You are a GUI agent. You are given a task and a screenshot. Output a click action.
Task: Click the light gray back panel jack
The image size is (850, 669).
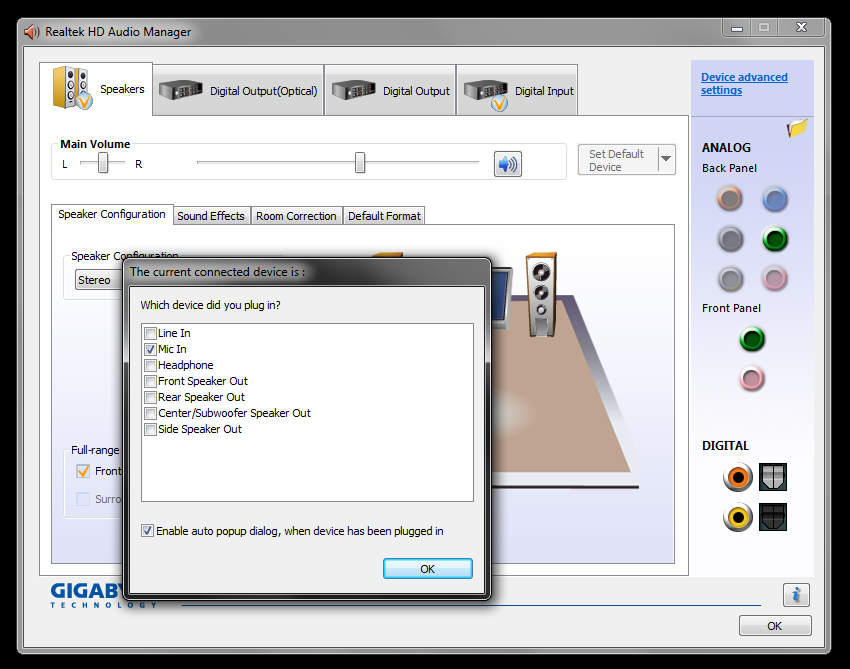tap(730, 279)
